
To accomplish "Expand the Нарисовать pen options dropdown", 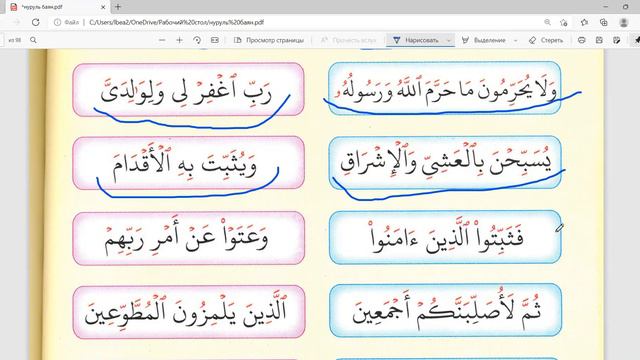I will [449, 40].
